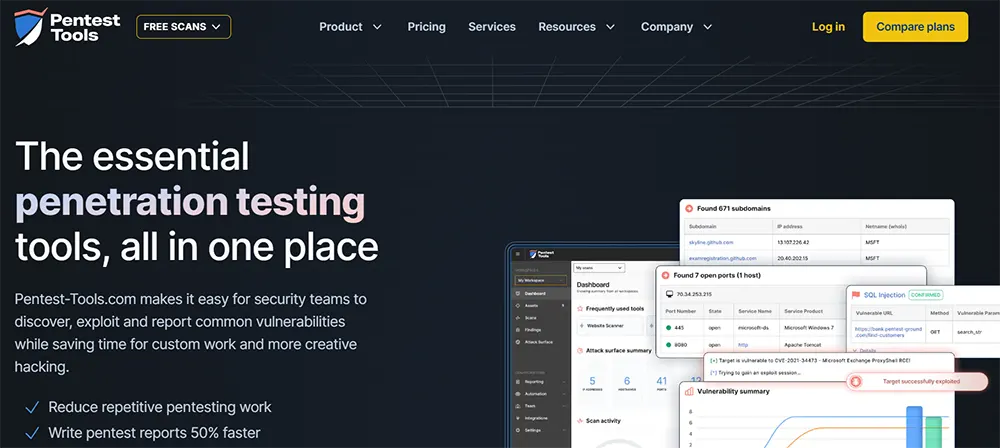Image resolution: width=1000 pixels, height=448 pixels.
Task: Expand the Reporting chevron in preview sidebar
Action: (564, 382)
